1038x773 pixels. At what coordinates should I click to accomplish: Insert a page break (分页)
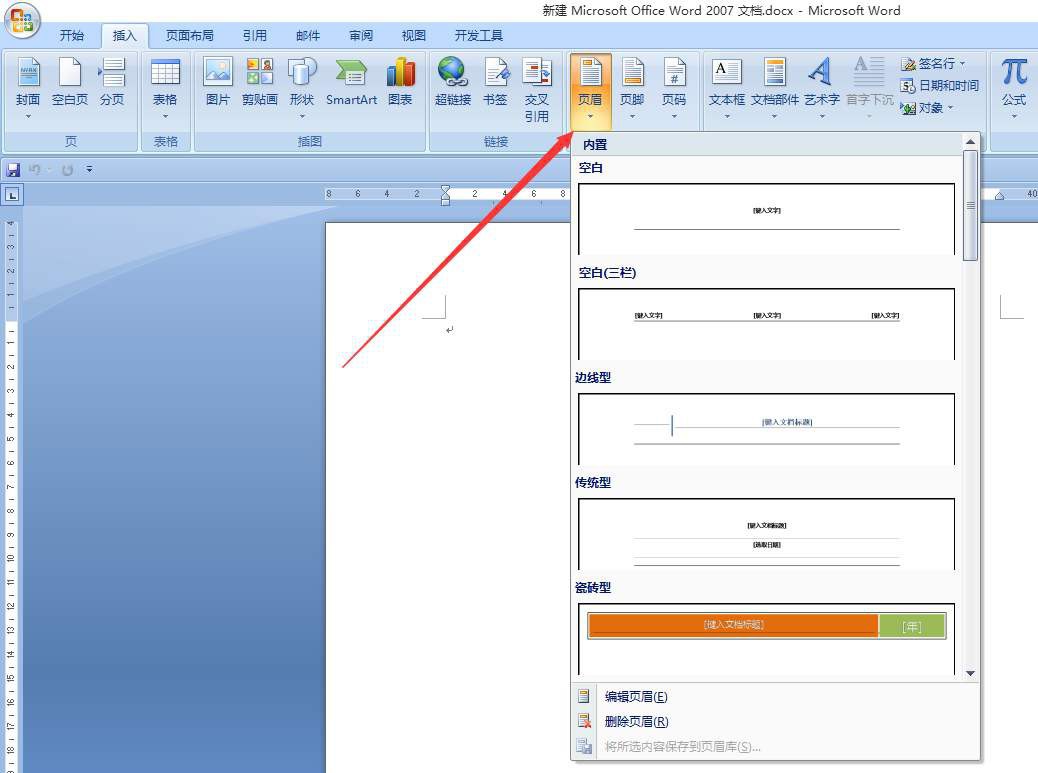112,83
